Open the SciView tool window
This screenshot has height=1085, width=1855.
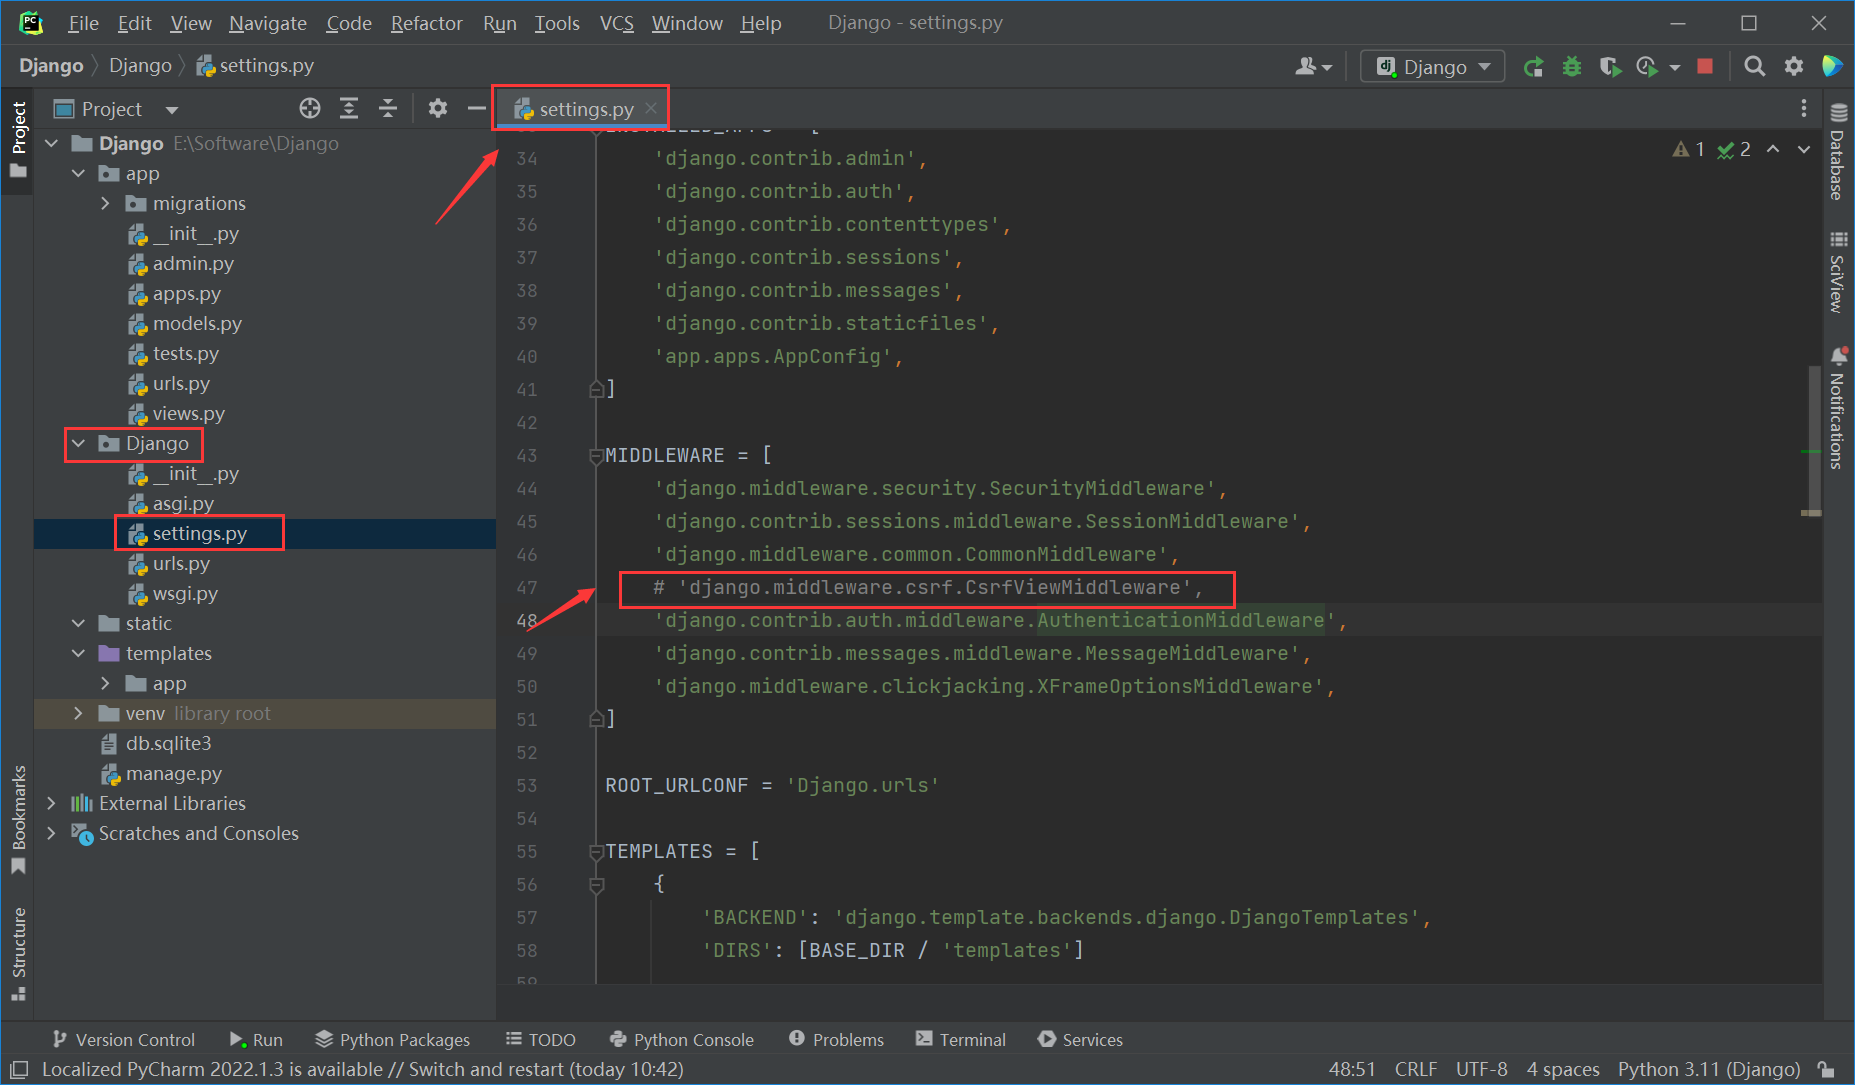(x=1838, y=272)
